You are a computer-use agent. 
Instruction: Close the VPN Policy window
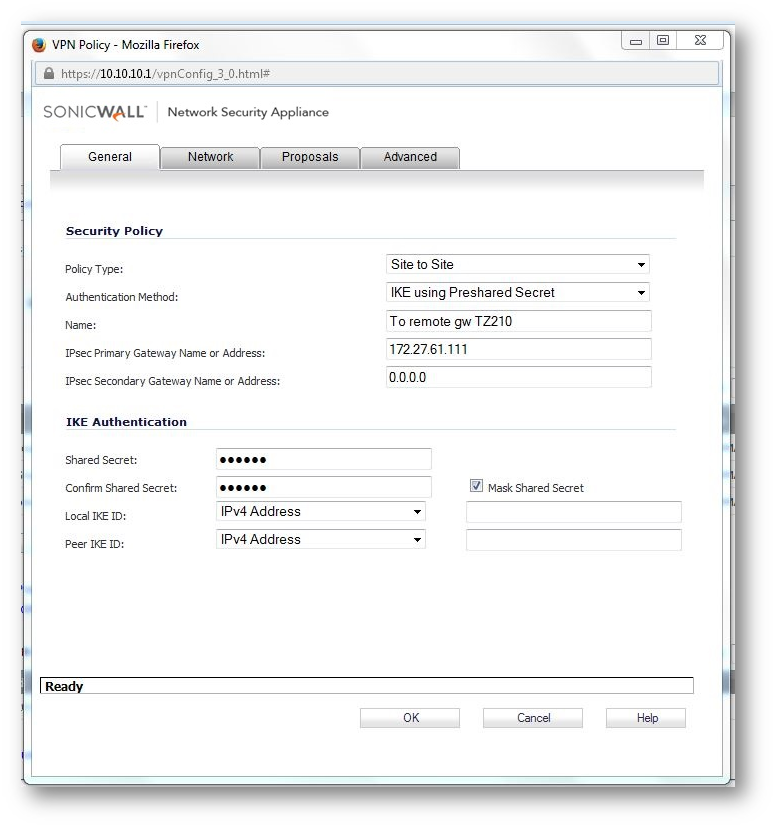(x=700, y=41)
